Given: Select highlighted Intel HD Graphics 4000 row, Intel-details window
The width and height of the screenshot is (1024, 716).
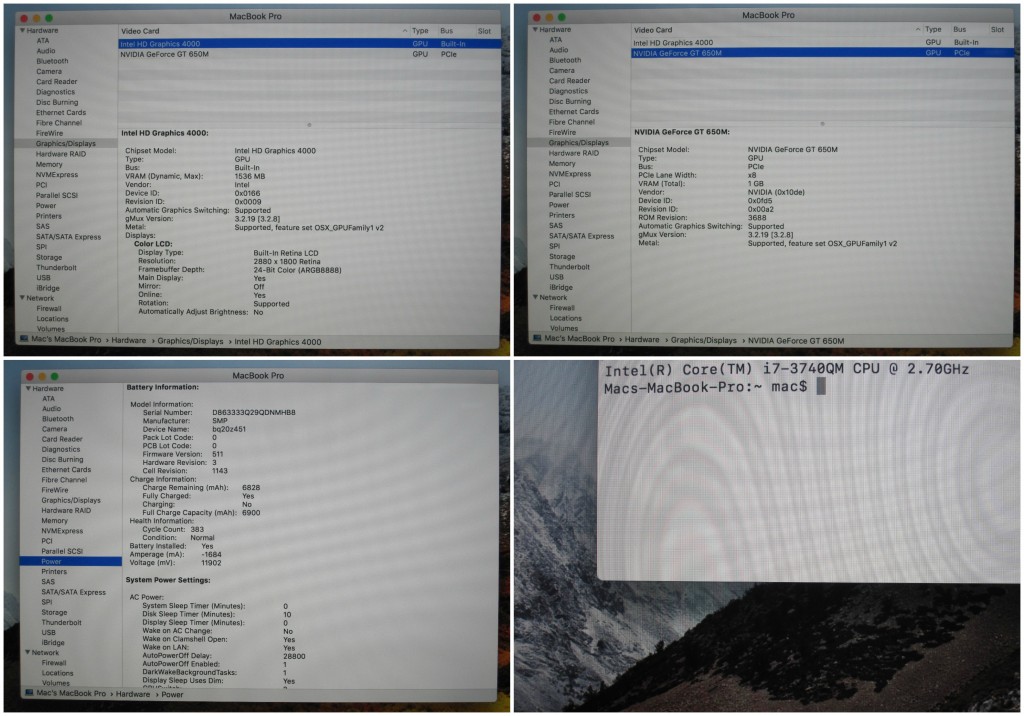Looking at the screenshot, I should tap(310, 44).
